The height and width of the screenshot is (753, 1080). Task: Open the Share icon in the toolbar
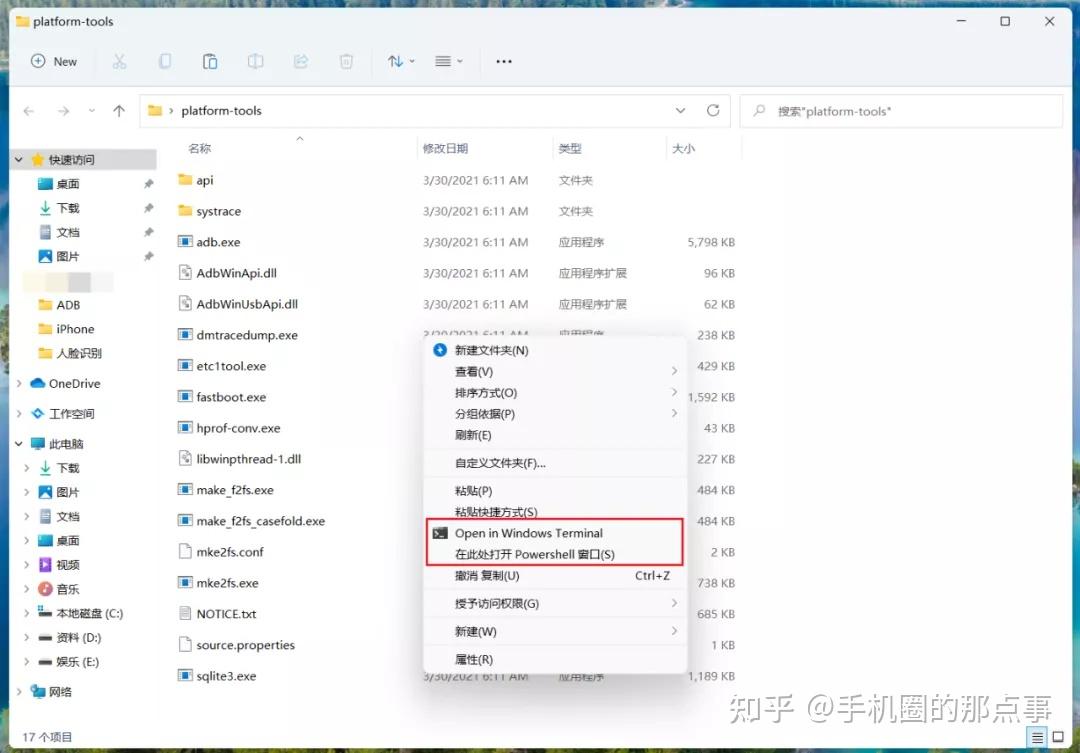(x=300, y=61)
